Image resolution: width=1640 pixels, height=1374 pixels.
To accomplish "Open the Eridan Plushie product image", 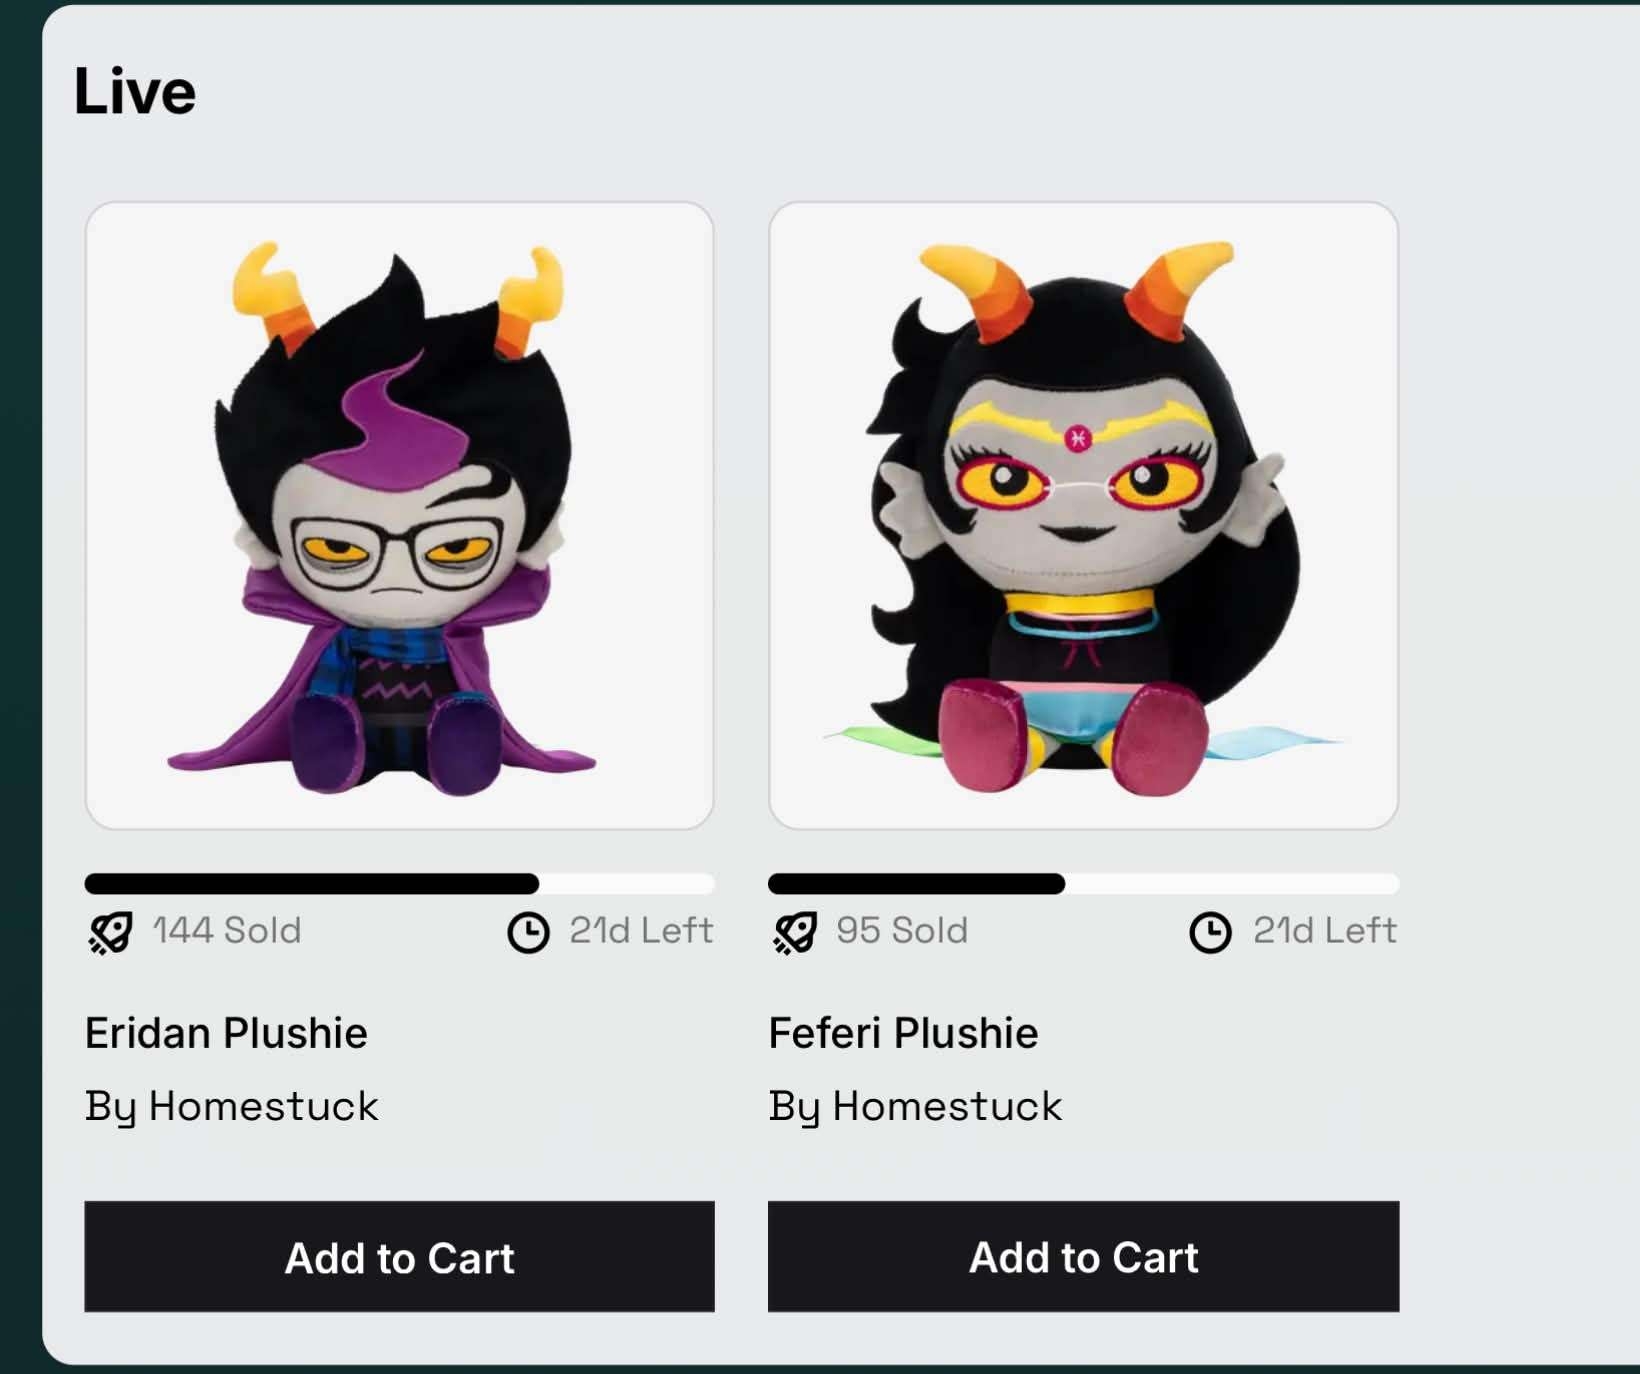I will [399, 515].
